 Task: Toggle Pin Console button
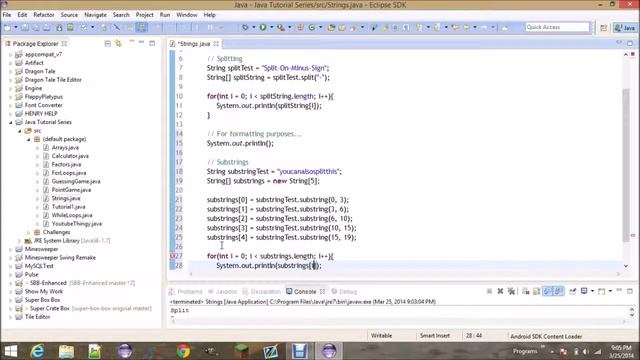pos(573,291)
